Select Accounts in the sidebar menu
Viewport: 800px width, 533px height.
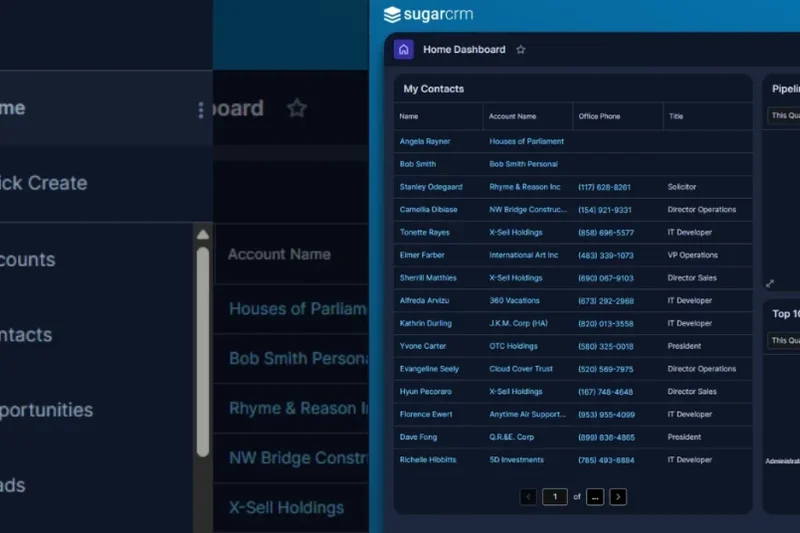(28, 259)
